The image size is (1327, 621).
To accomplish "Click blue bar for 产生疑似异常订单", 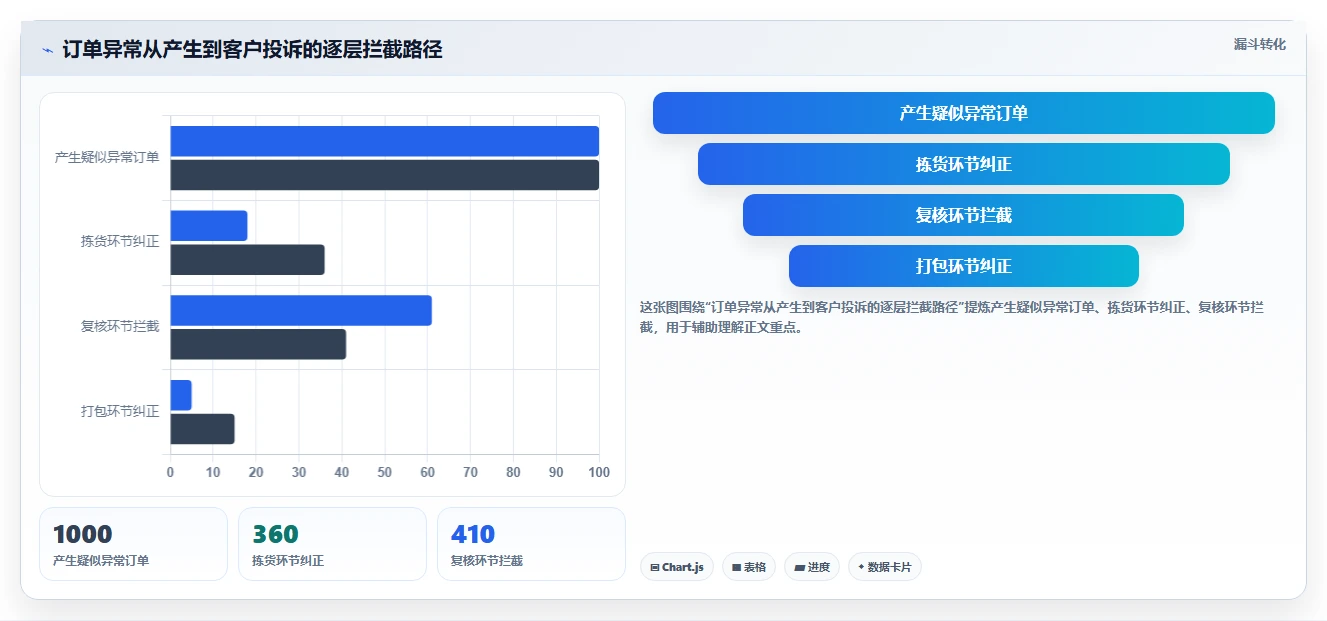I will pyautogui.click(x=384, y=141).
